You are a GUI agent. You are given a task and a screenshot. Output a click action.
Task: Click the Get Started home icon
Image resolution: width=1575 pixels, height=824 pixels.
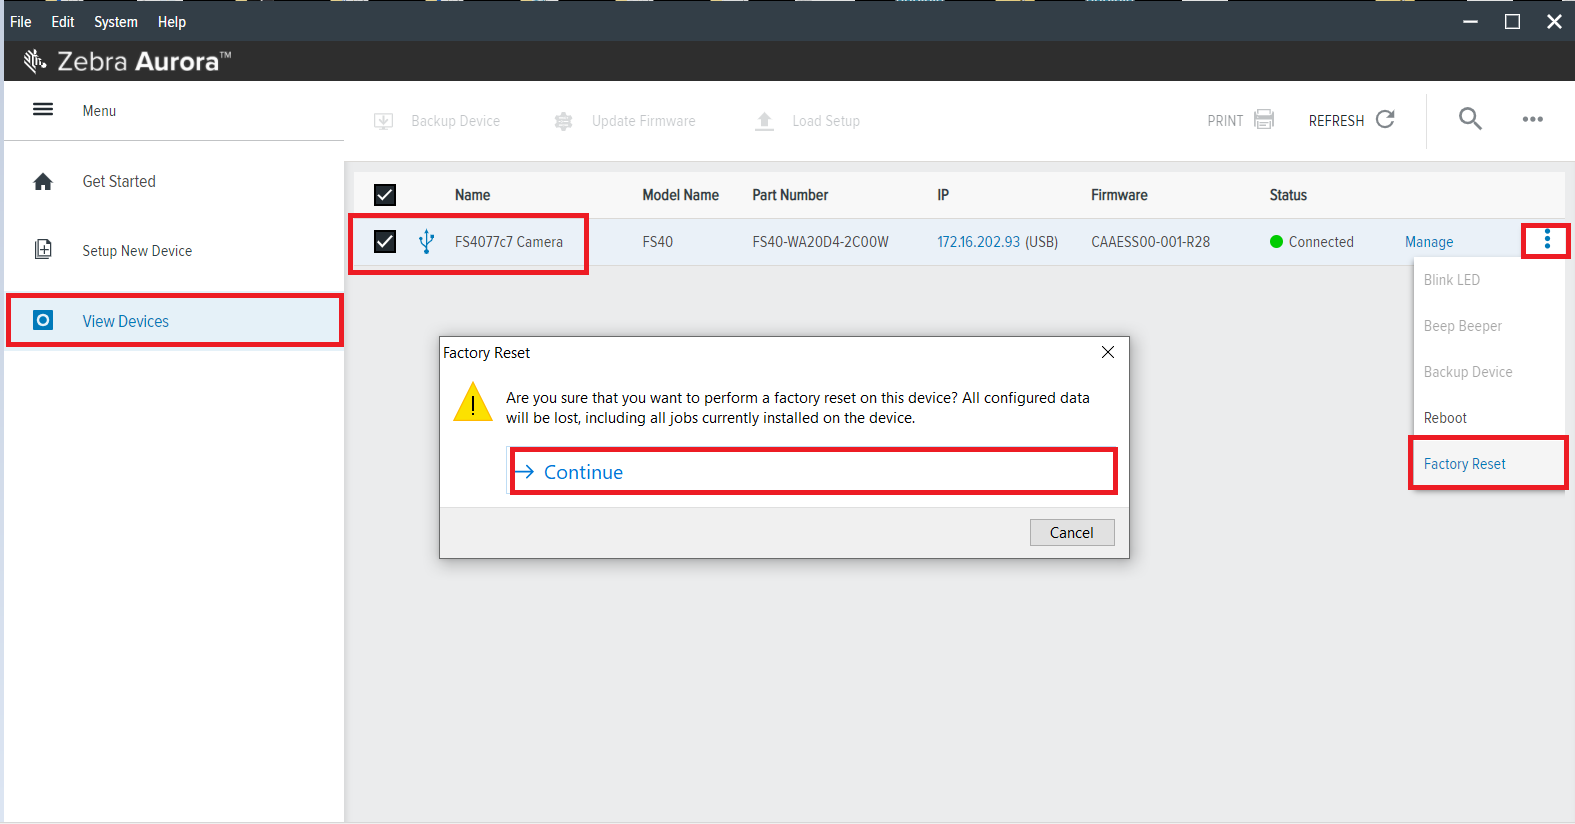click(x=43, y=181)
